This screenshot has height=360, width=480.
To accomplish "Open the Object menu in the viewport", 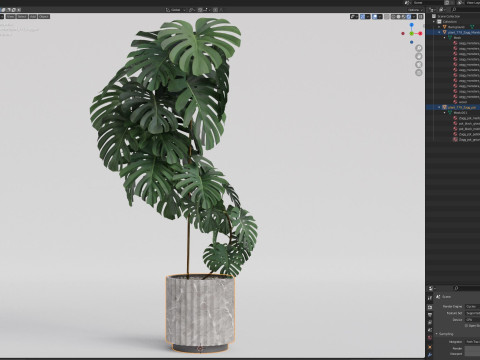I will [44, 16].
